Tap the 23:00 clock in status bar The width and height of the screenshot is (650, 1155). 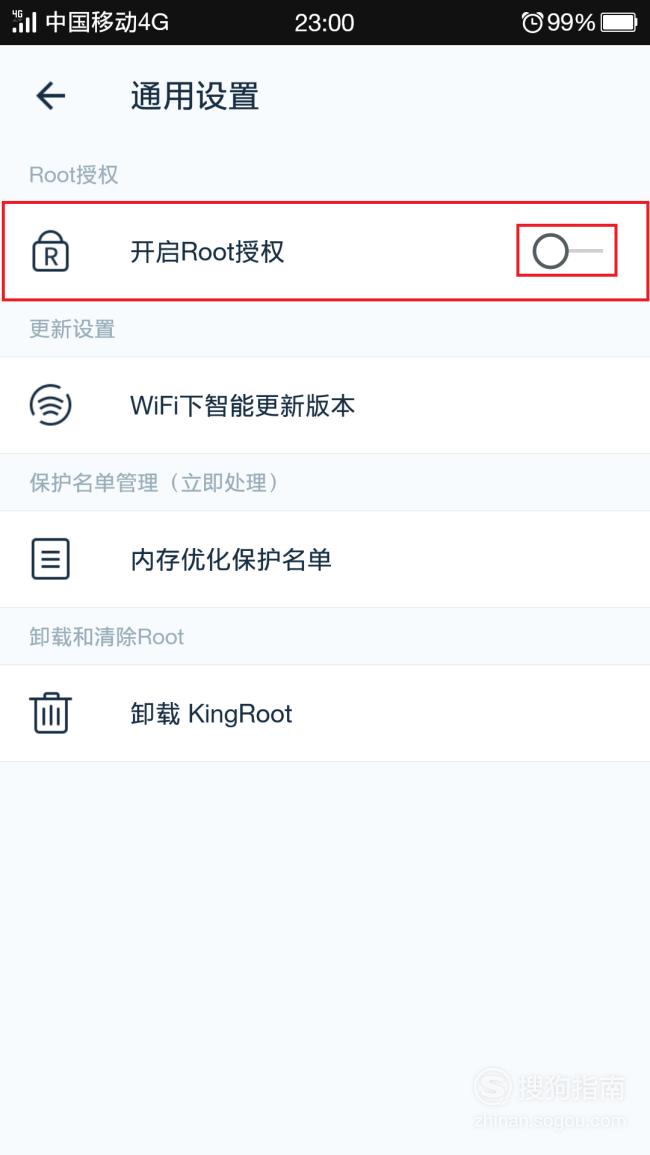(324, 23)
